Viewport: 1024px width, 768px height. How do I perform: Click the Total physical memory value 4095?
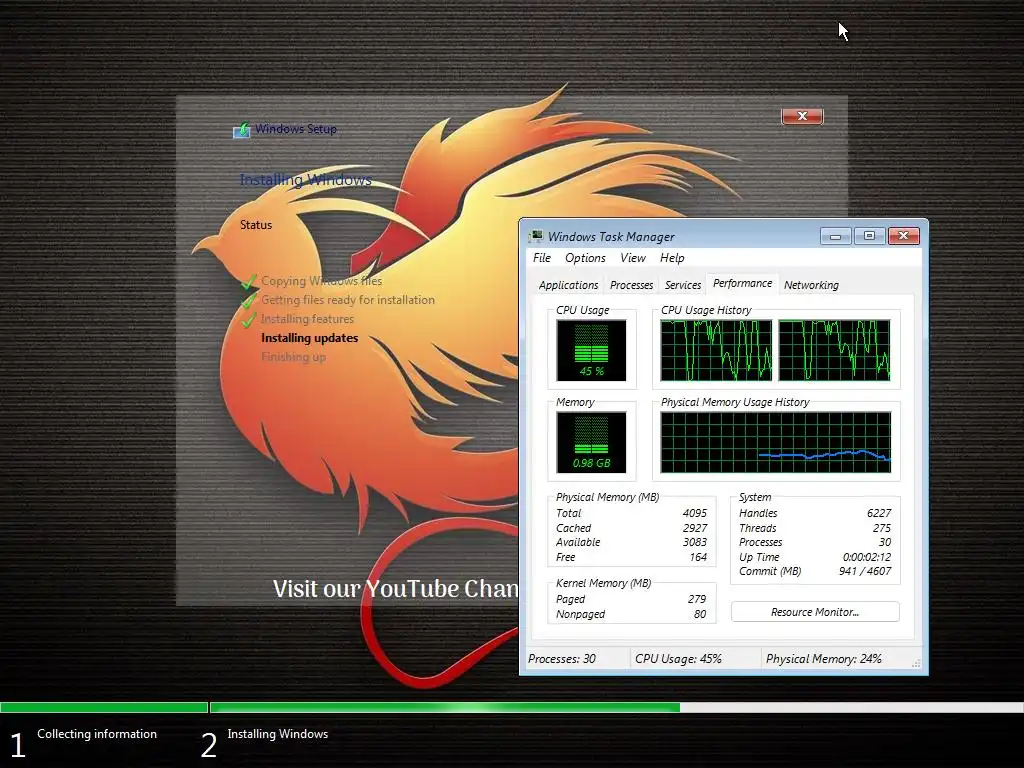tap(695, 513)
